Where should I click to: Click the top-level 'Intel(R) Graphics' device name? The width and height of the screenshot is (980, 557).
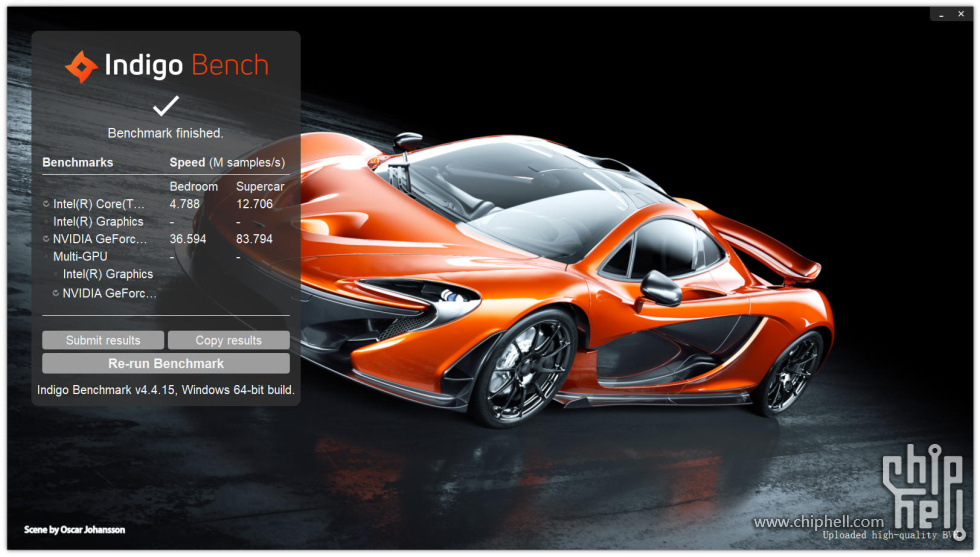pyautogui.click(x=98, y=221)
